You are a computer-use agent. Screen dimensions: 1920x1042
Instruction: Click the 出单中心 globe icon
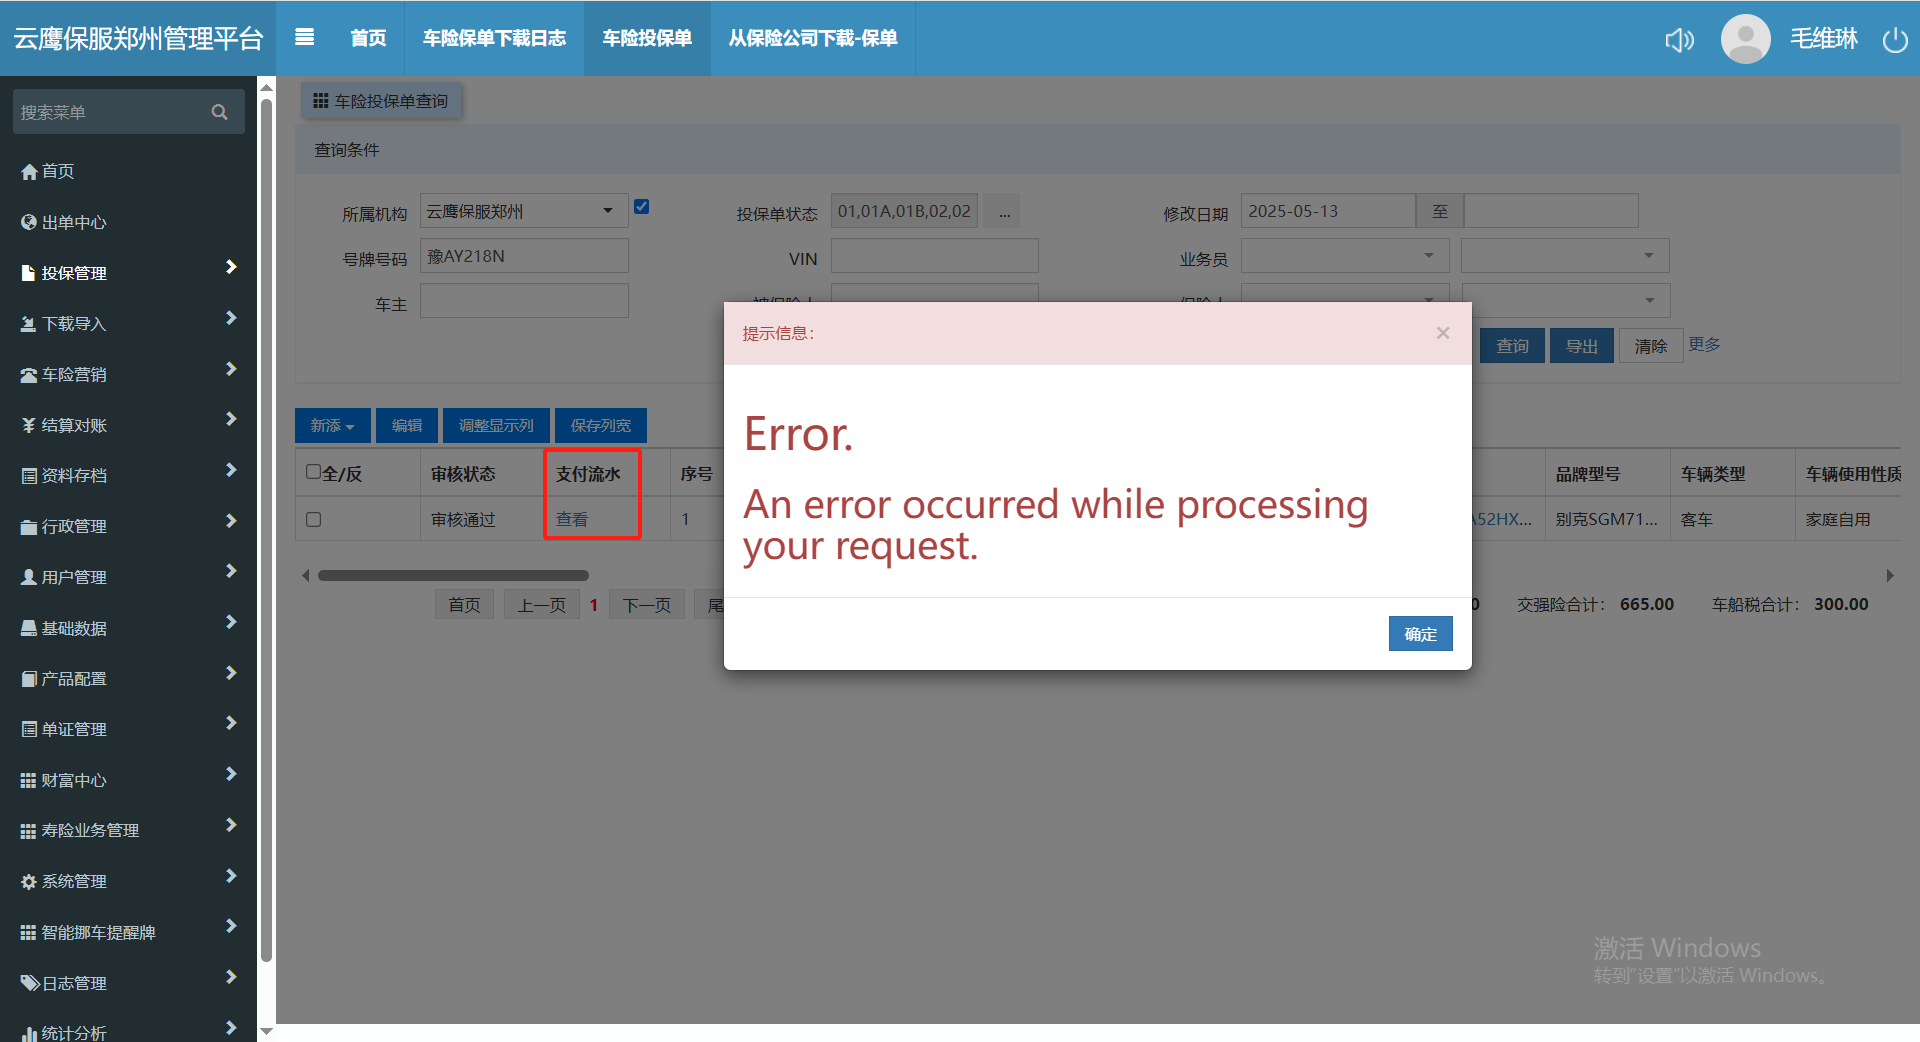tap(29, 222)
